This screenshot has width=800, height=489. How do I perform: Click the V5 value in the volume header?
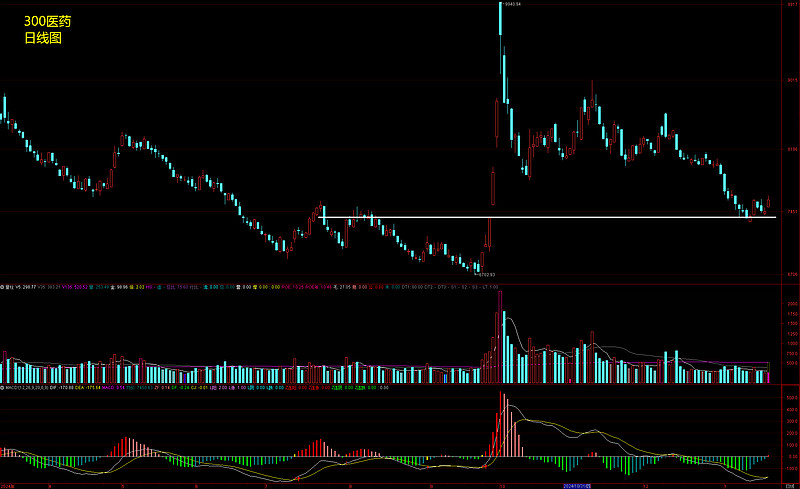coord(28,286)
